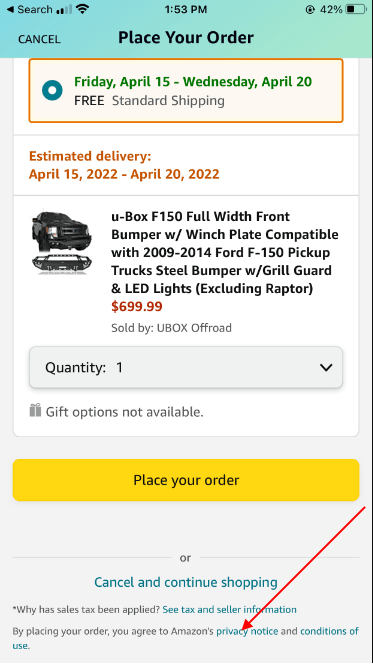This screenshot has width=373, height=664.
Task: Tap the battery icon in status bar
Action: [x=355, y=9]
